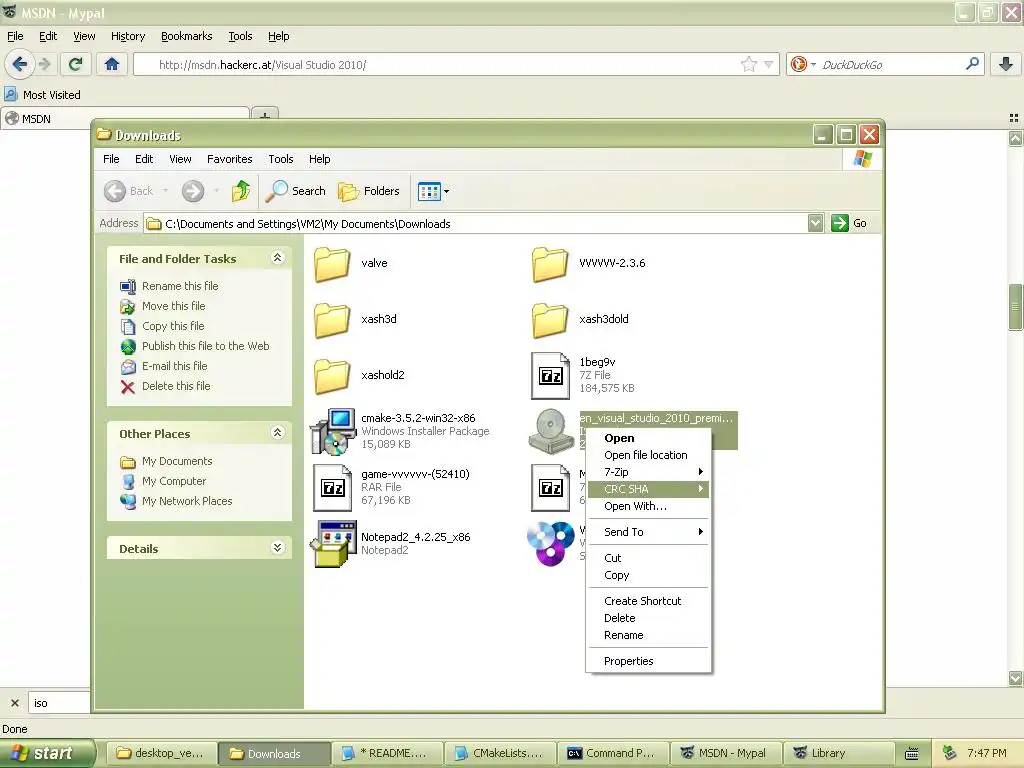Click the Start button

point(47,754)
